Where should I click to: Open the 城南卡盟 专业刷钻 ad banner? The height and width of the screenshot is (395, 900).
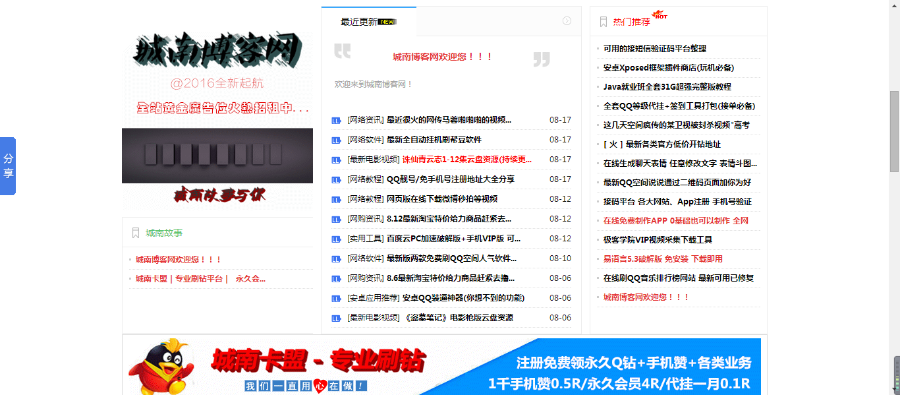click(442, 366)
